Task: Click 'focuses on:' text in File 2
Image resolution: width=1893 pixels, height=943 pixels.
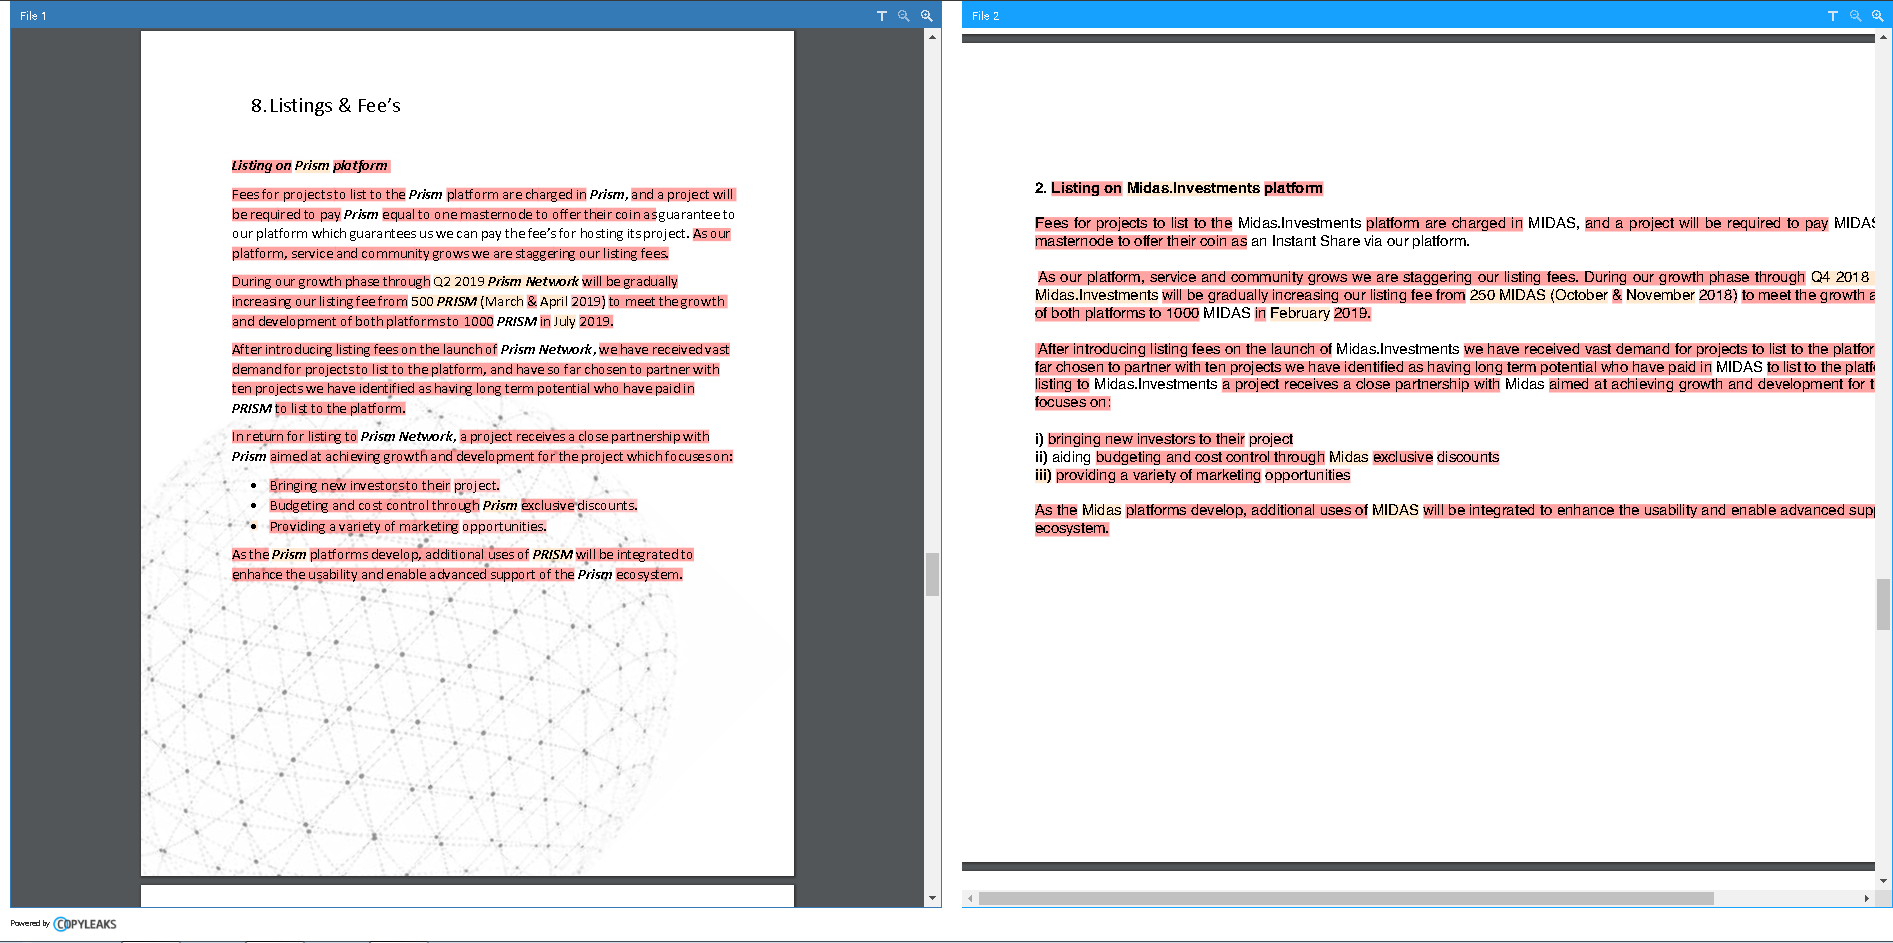Action: 1073,402
